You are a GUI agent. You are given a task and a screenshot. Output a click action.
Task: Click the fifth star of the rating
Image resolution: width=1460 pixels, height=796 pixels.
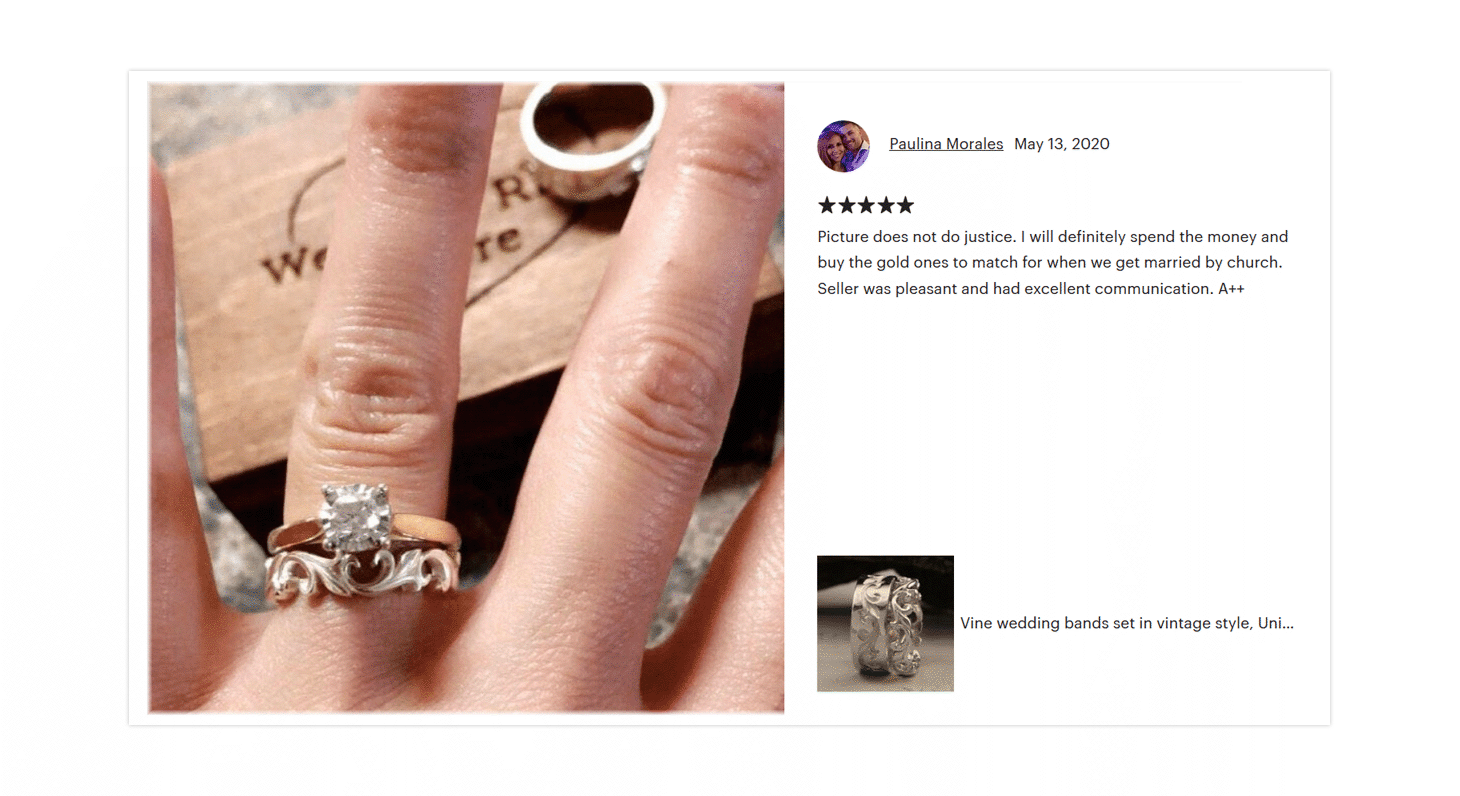tap(905, 205)
